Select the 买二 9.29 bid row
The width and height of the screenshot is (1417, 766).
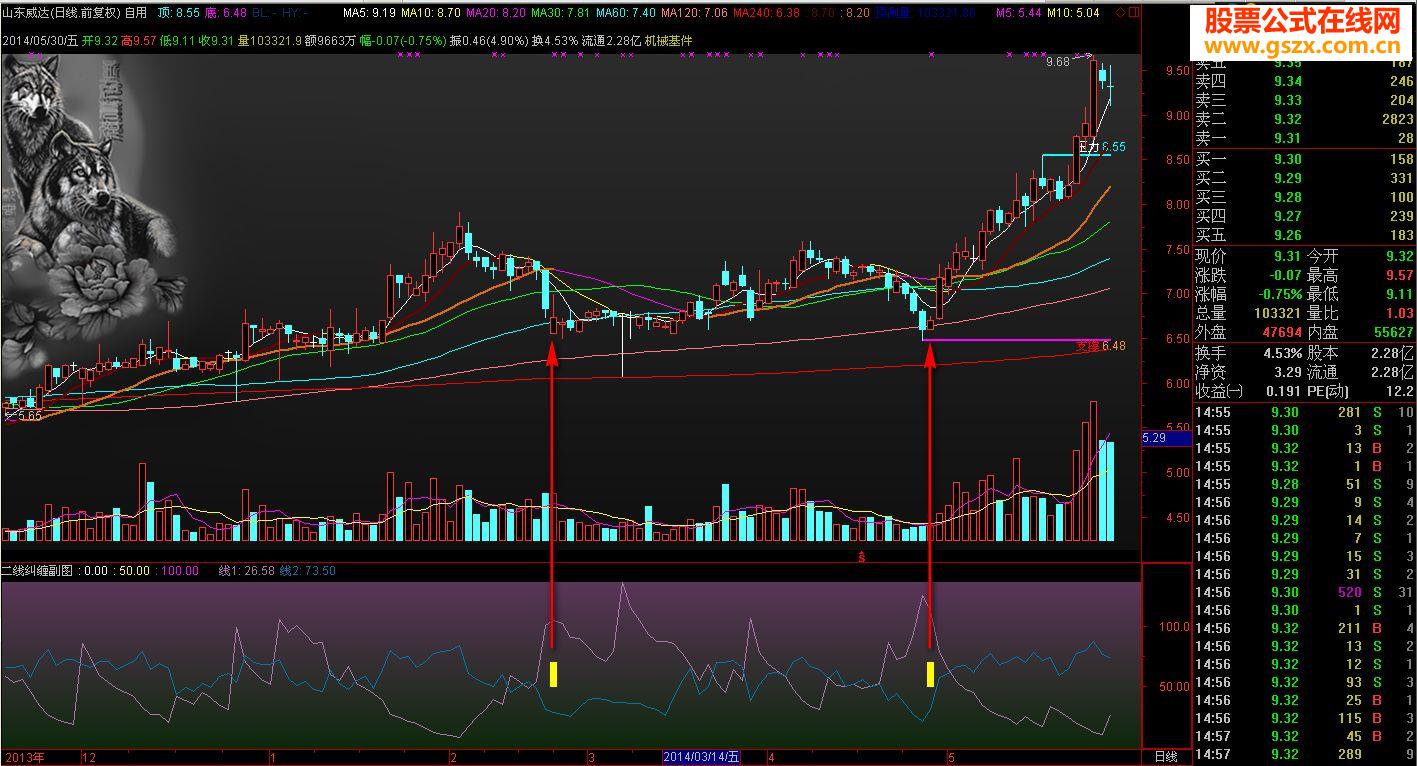pyautogui.click(x=1305, y=178)
